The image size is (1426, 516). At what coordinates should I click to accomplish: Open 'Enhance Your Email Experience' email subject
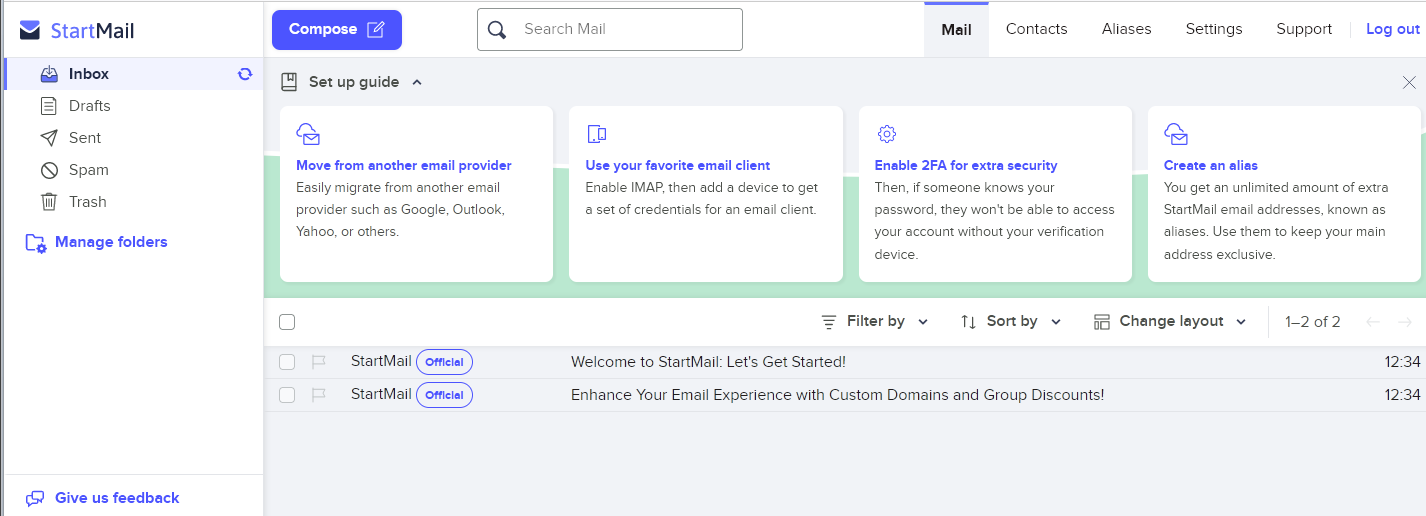pos(837,395)
